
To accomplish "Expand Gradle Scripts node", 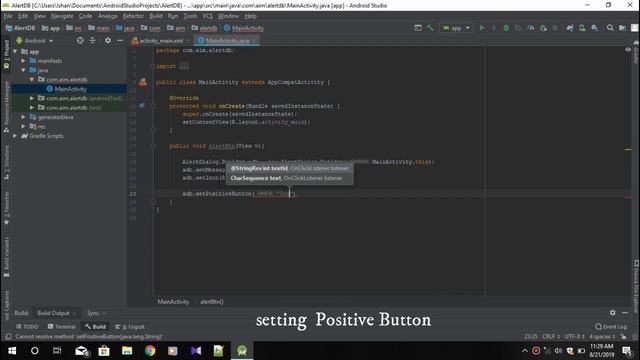I will click(15, 136).
